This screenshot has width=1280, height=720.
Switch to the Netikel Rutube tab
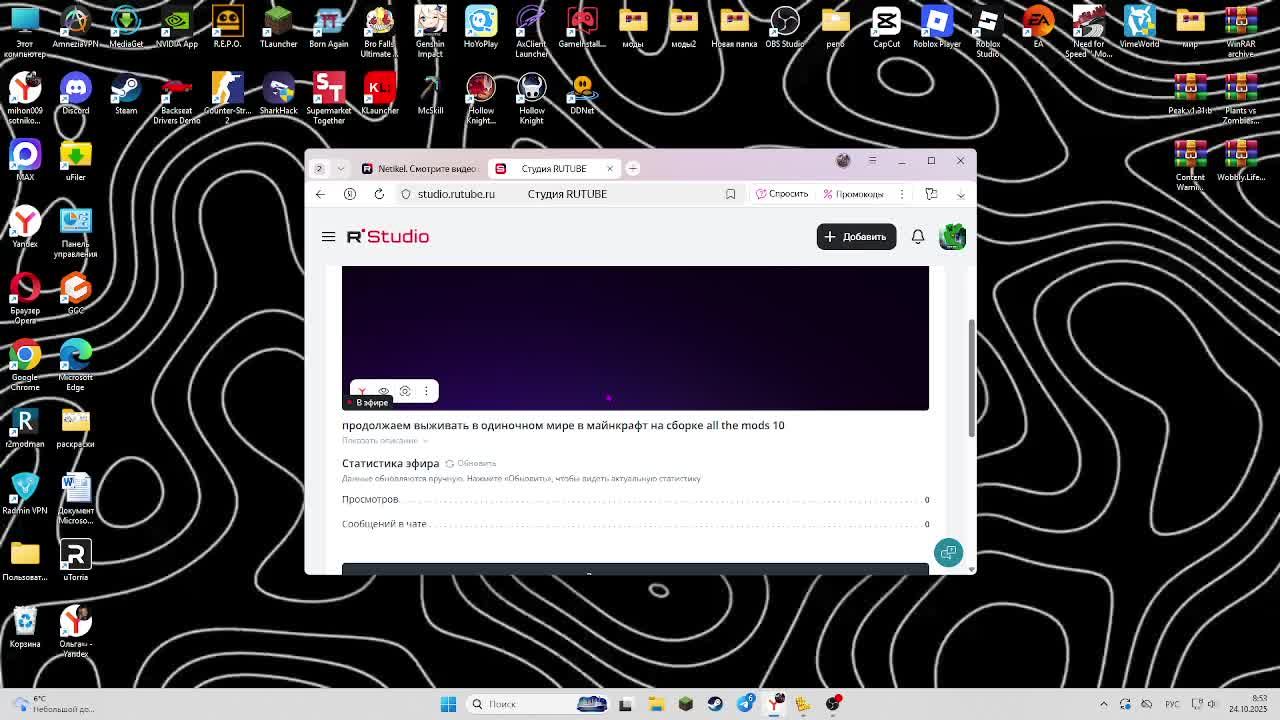click(x=419, y=169)
